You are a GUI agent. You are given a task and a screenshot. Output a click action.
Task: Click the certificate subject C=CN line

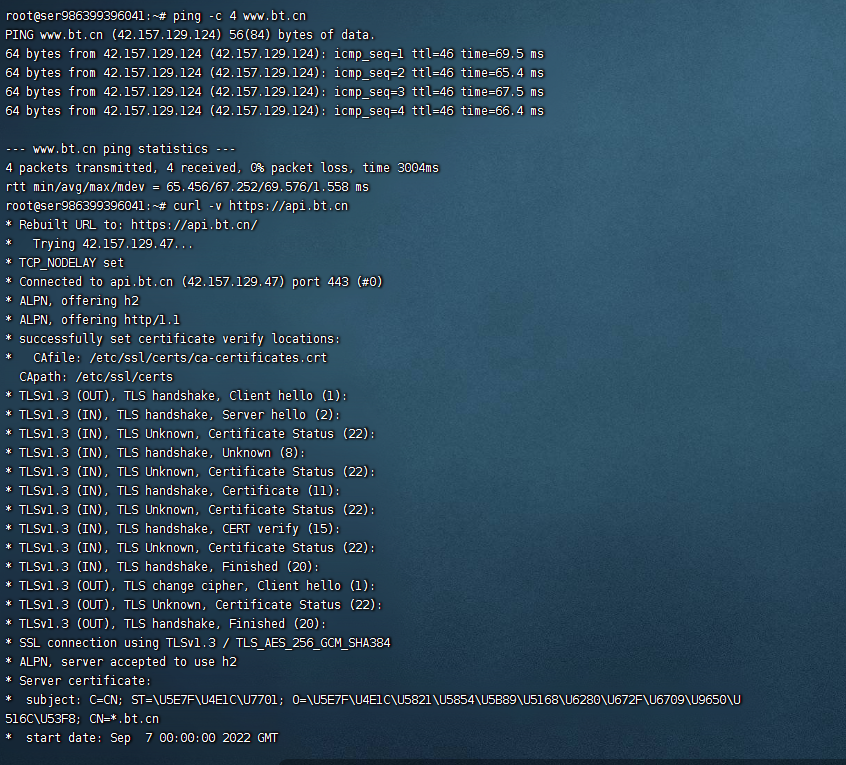[373, 700]
